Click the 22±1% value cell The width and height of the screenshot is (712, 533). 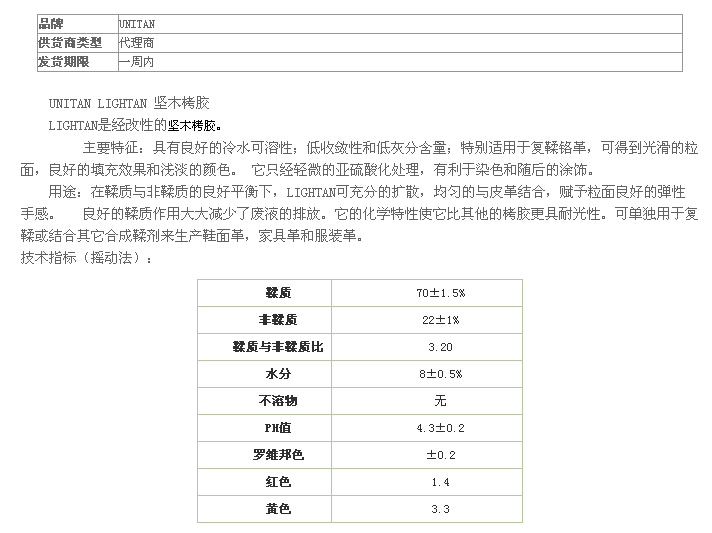(440, 320)
